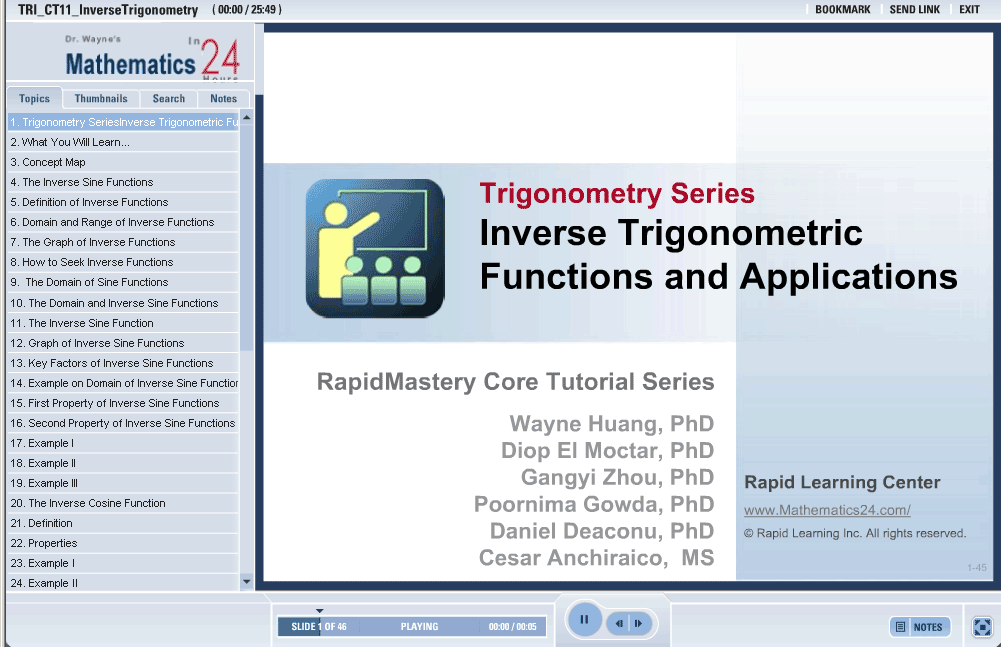
Task: Click the PLAYING status label
Action: pos(419,627)
